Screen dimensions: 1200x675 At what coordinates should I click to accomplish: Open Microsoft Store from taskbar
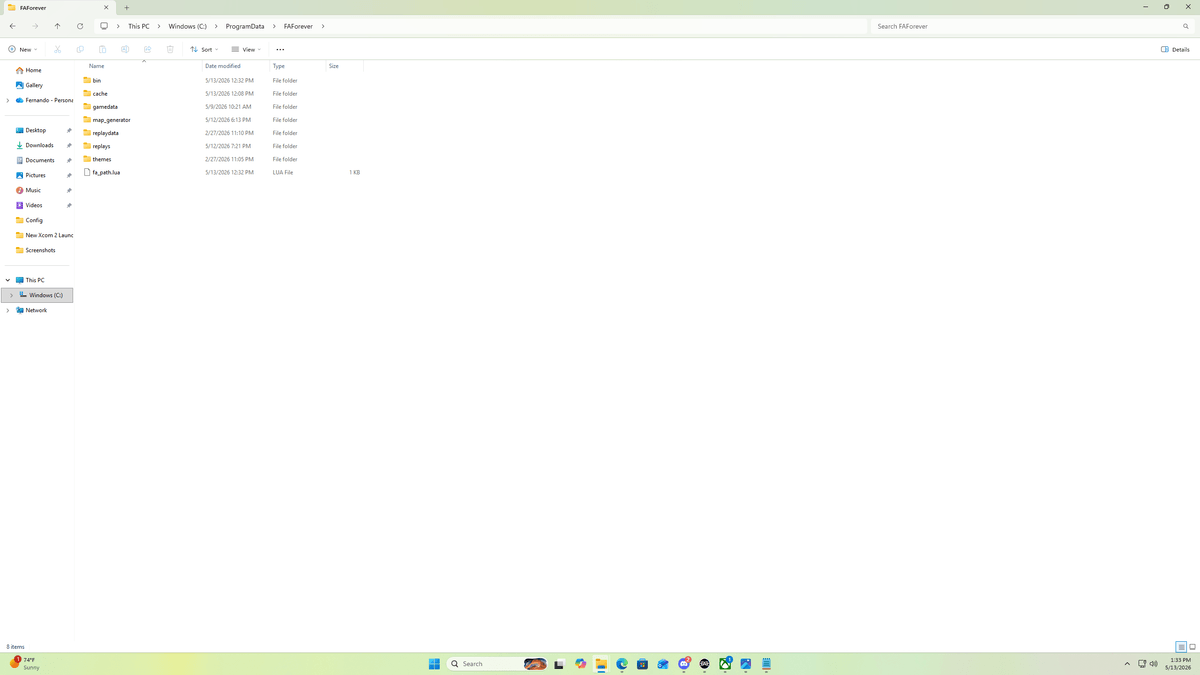(643, 664)
